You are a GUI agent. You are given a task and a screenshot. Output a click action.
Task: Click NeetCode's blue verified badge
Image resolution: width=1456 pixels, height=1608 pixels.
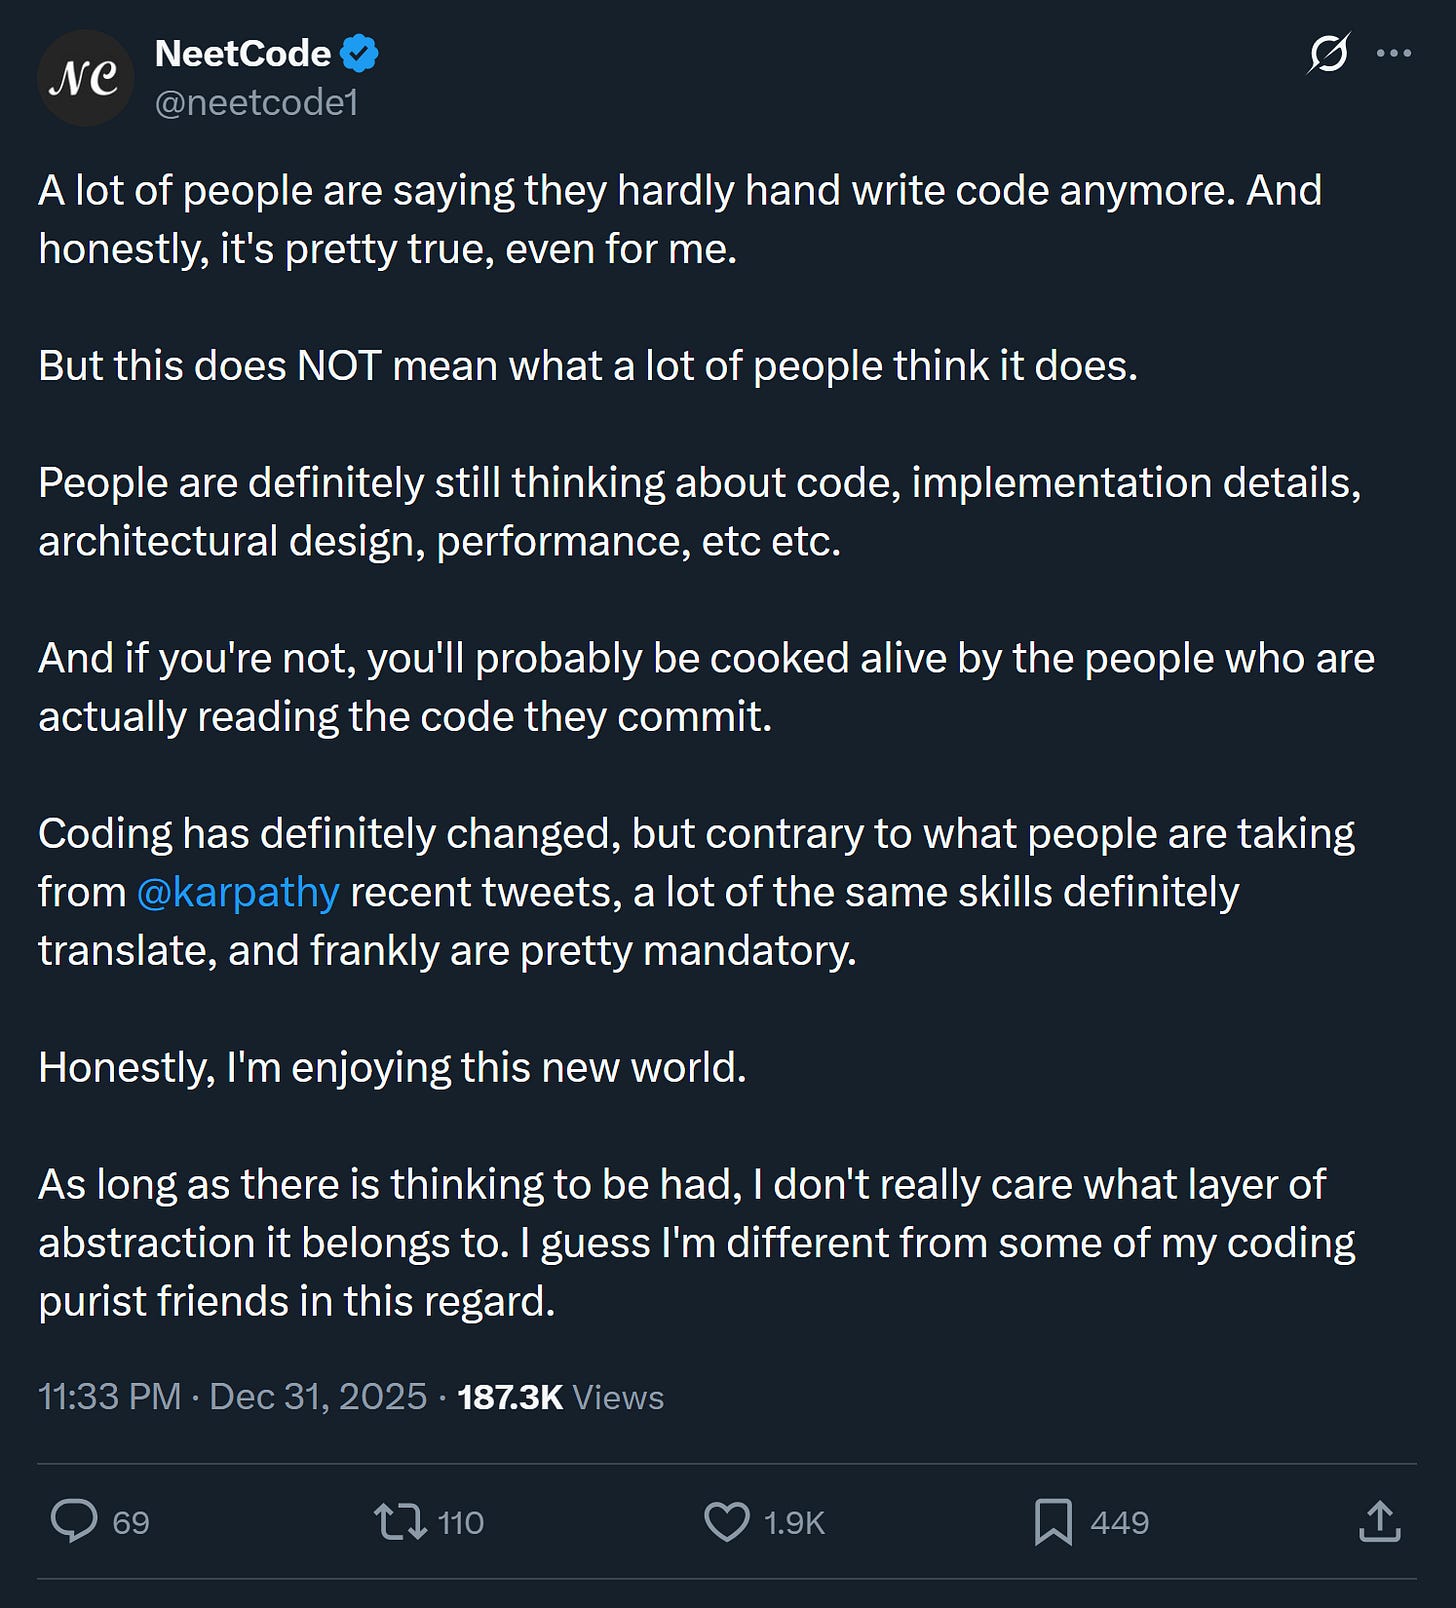(361, 52)
